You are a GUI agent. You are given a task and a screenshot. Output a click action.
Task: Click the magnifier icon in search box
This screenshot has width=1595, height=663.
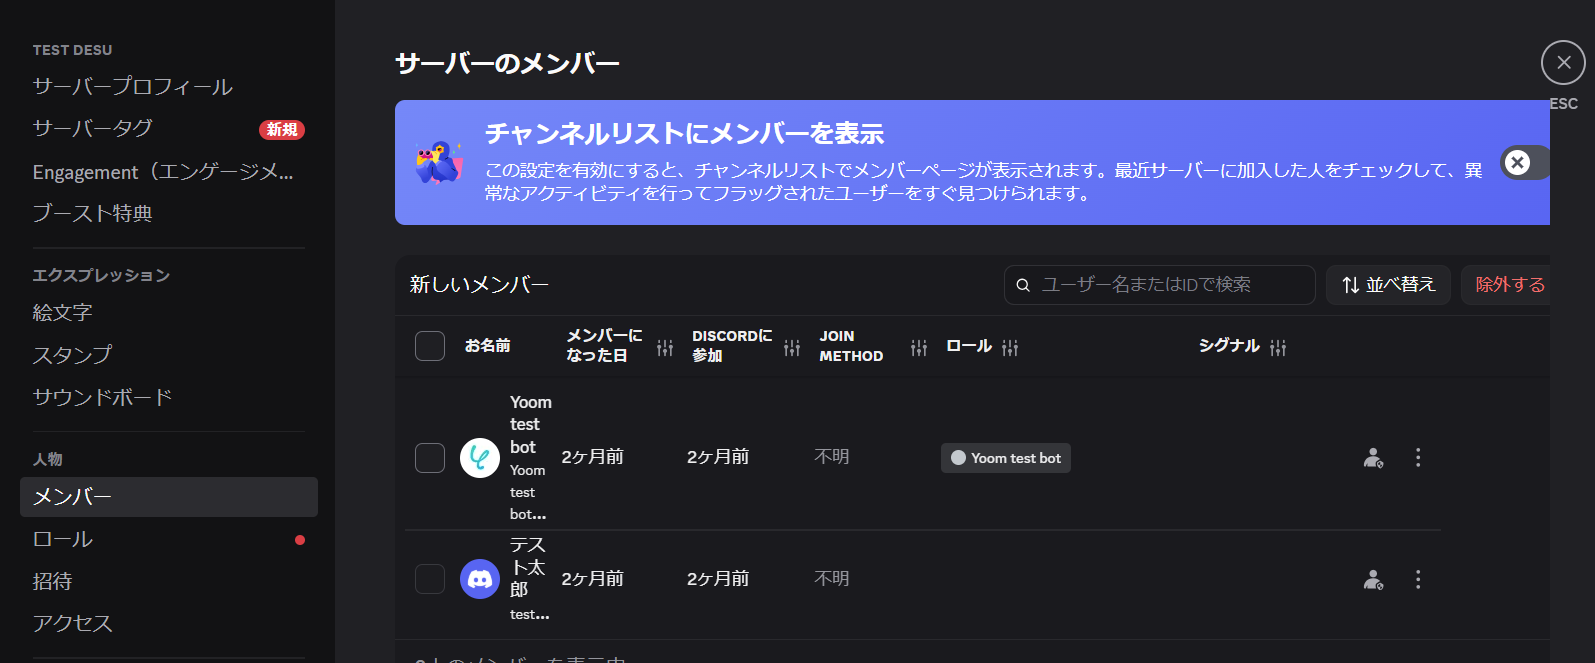coord(1023,285)
